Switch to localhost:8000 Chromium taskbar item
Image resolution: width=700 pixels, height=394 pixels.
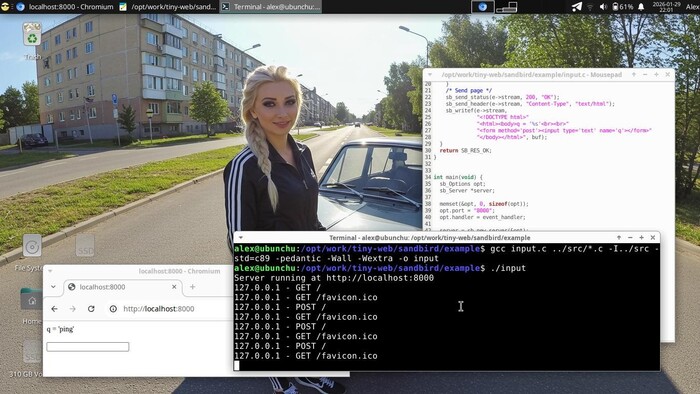tap(65, 7)
